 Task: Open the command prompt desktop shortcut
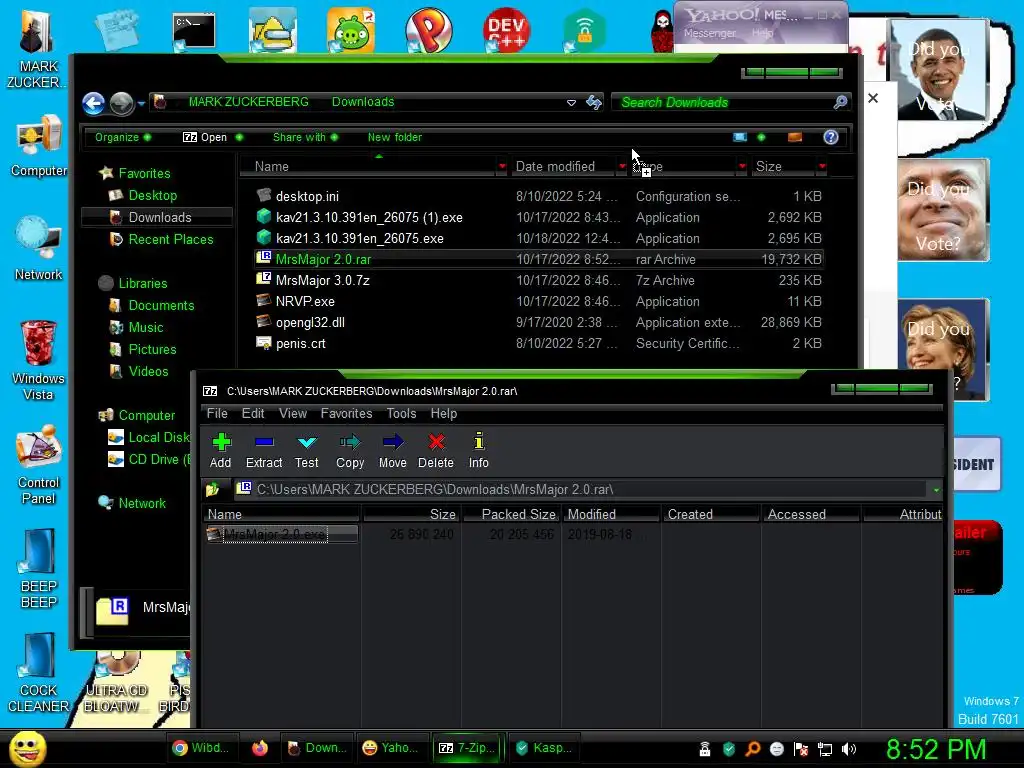point(194,31)
